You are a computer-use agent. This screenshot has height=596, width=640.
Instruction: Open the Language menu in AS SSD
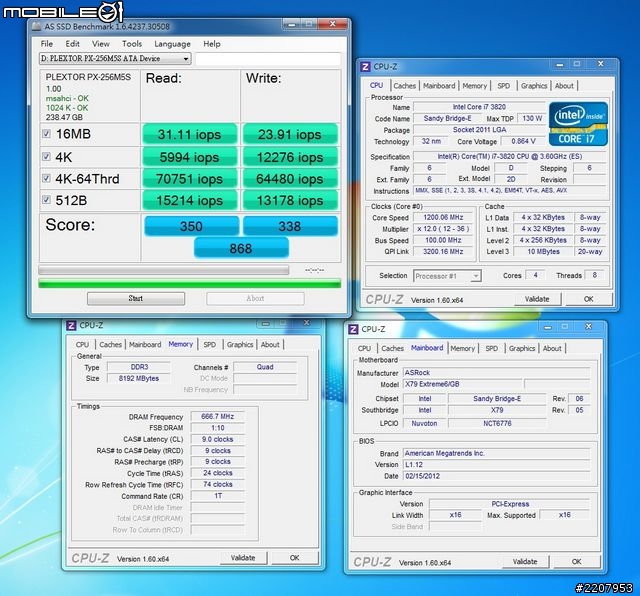[x=172, y=44]
